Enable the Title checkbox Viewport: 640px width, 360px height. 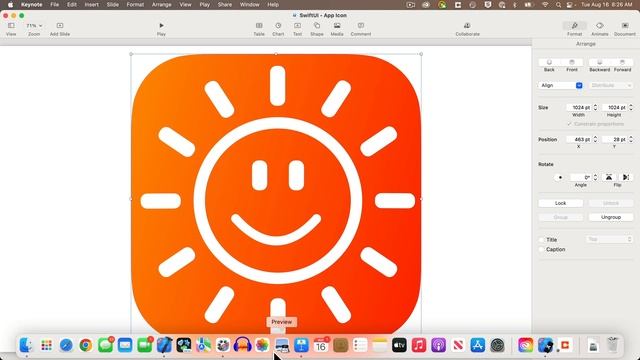click(542, 240)
